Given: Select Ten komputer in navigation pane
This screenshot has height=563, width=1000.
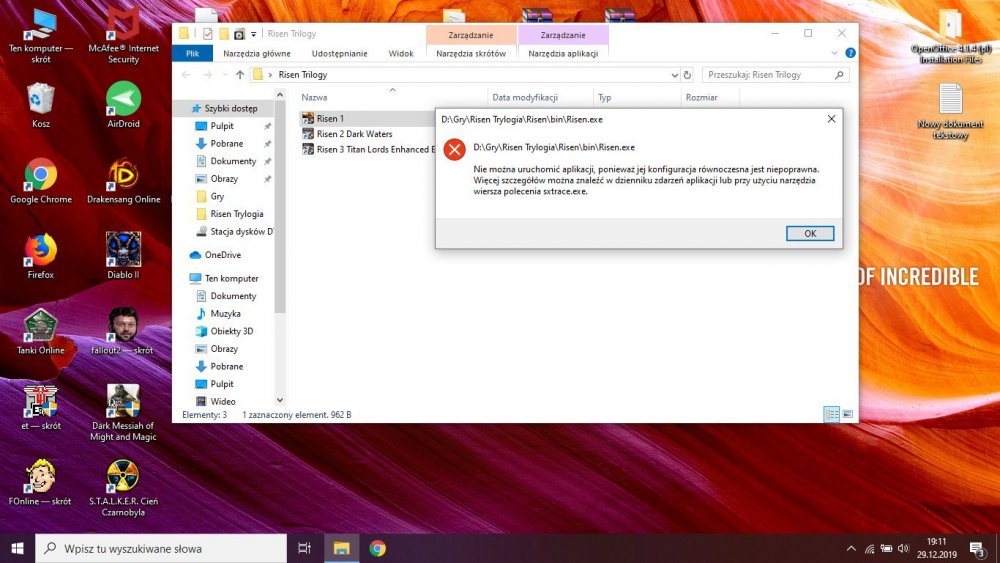Looking at the screenshot, I should coord(231,279).
